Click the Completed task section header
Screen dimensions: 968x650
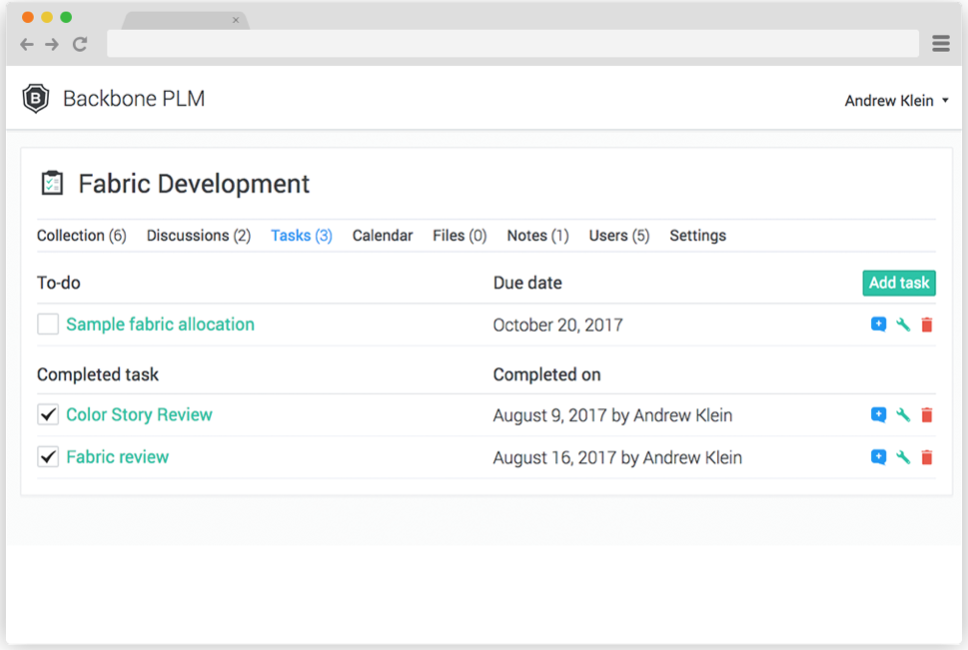click(x=98, y=375)
